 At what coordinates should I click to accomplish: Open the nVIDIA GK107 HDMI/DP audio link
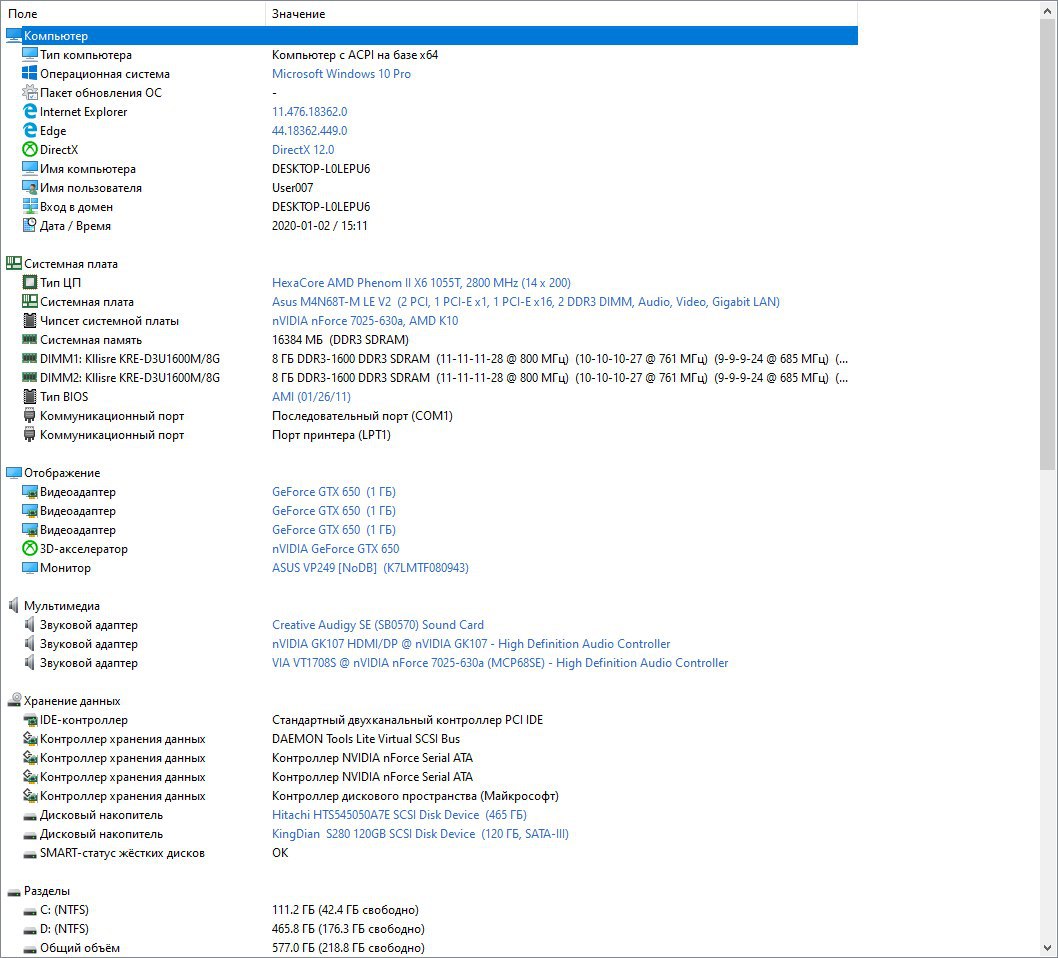471,644
